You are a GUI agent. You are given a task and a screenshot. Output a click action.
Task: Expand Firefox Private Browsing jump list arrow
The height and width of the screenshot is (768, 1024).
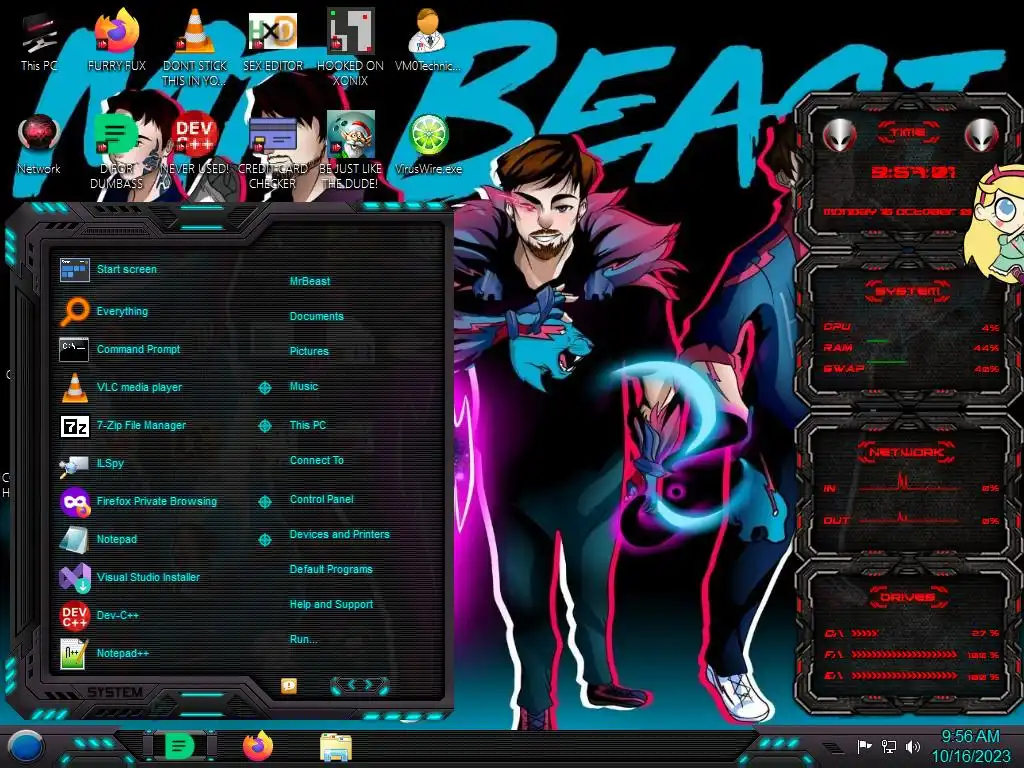coord(264,502)
